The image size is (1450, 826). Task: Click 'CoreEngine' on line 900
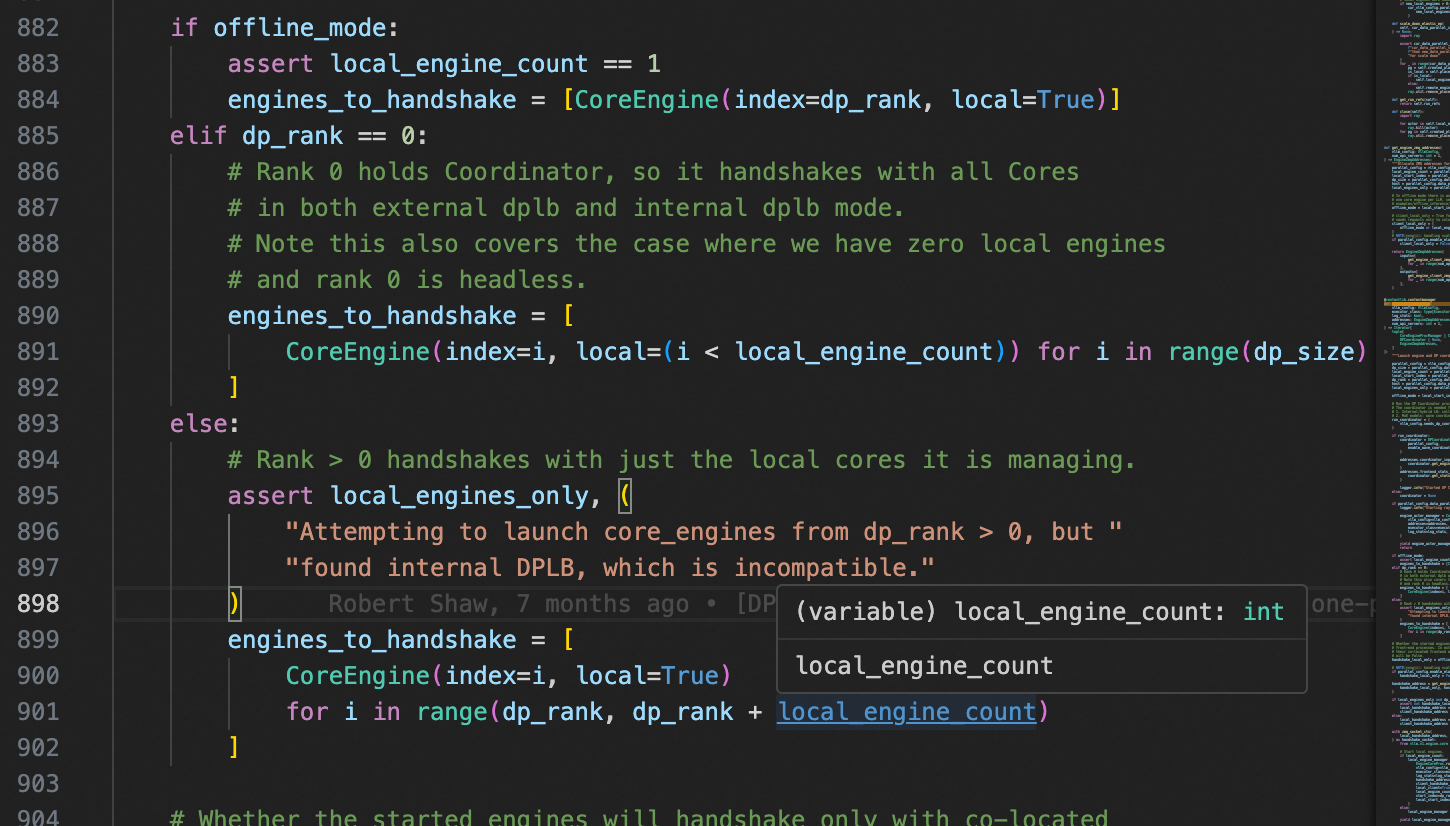(358, 675)
